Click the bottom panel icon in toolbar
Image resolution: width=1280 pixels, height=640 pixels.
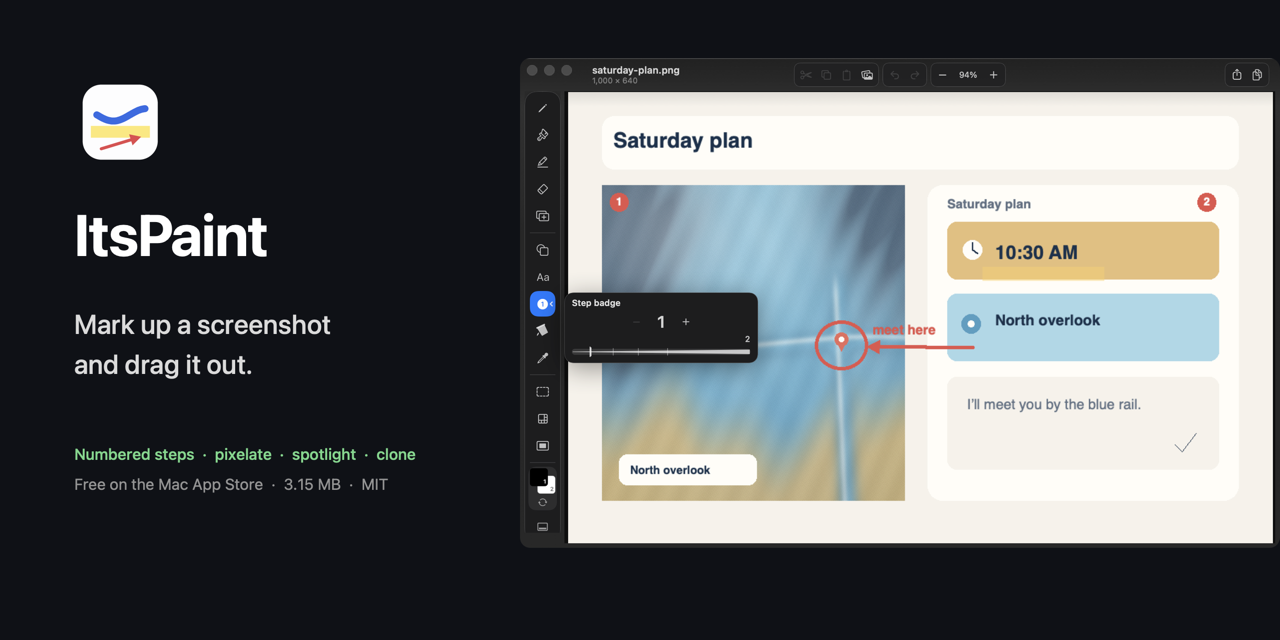click(x=542, y=527)
